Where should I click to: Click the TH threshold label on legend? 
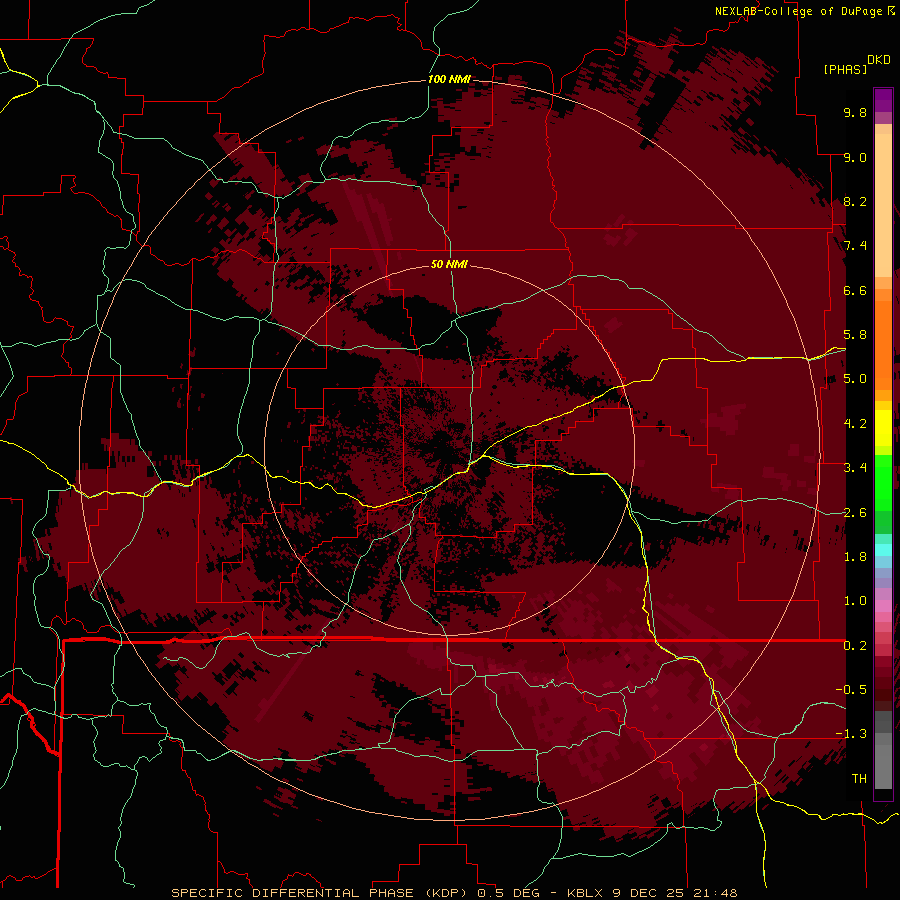859,779
